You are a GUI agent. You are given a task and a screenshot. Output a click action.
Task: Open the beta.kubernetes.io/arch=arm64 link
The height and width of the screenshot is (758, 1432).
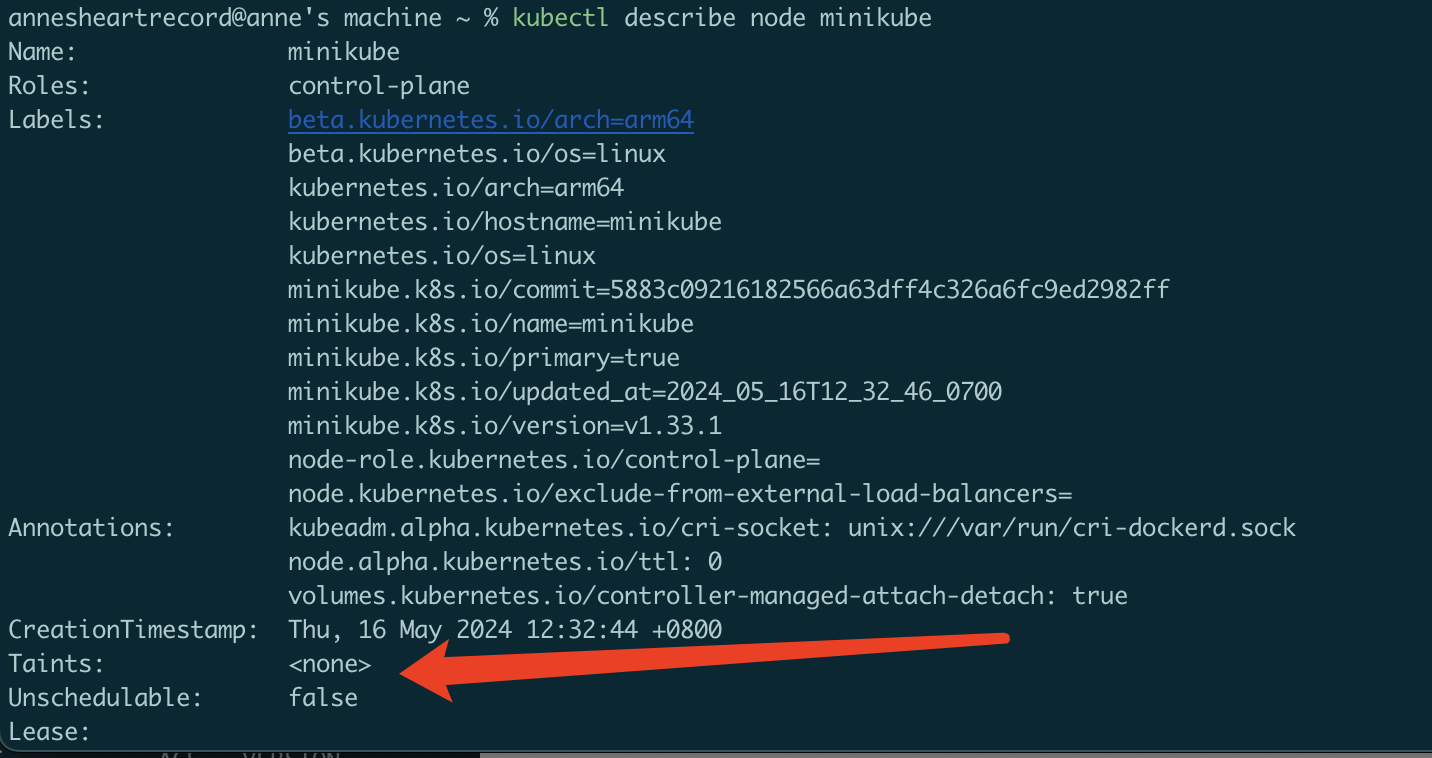pyautogui.click(x=490, y=120)
